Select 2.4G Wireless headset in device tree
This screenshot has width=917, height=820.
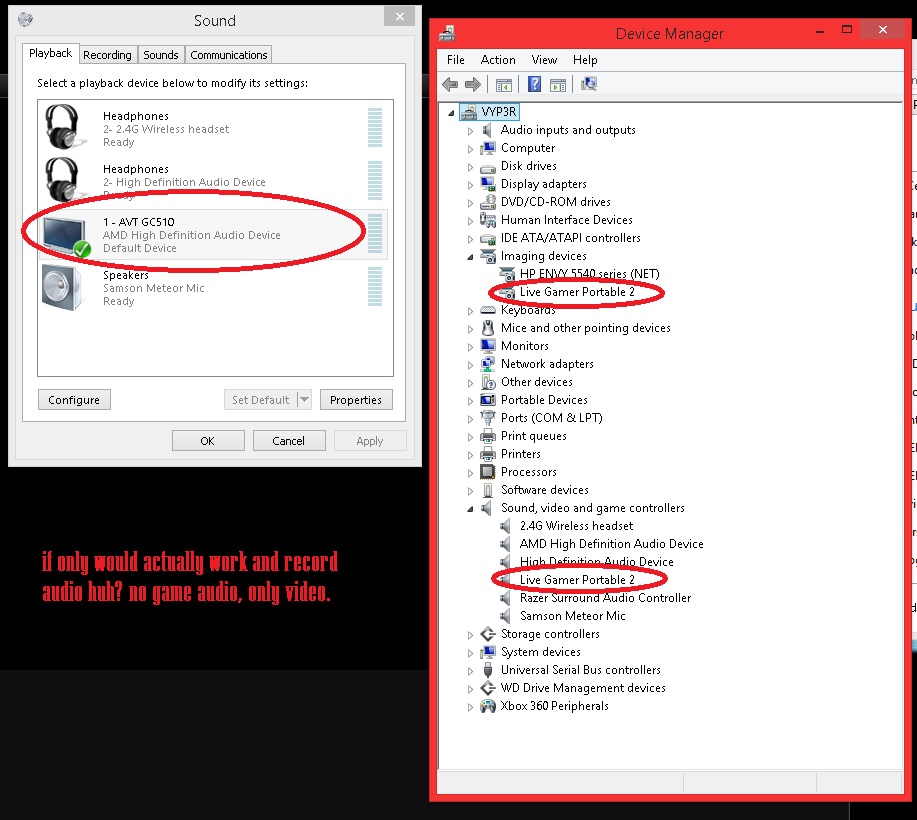click(576, 526)
